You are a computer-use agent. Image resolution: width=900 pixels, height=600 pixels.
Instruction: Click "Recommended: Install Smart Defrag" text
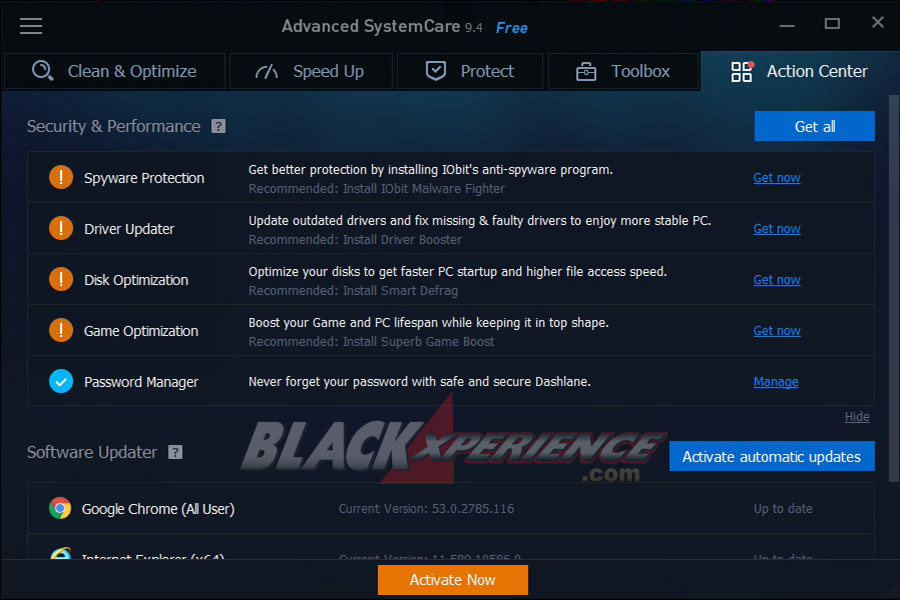point(353,291)
